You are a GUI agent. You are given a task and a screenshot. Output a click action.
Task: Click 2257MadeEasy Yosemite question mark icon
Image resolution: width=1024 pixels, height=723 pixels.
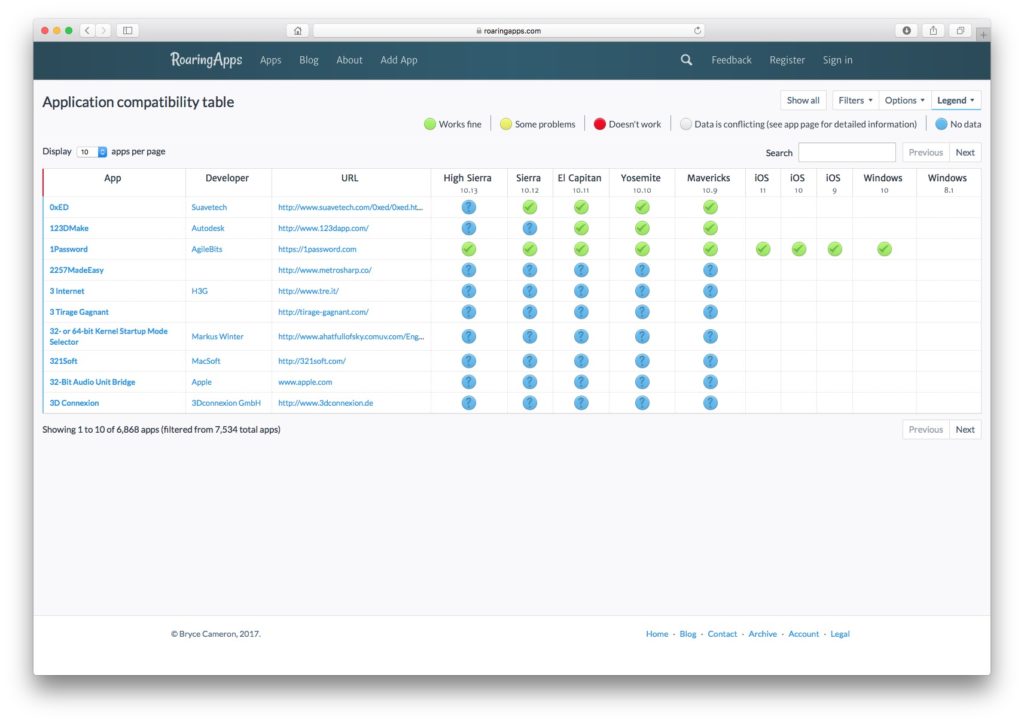pyautogui.click(x=642, y=270)
